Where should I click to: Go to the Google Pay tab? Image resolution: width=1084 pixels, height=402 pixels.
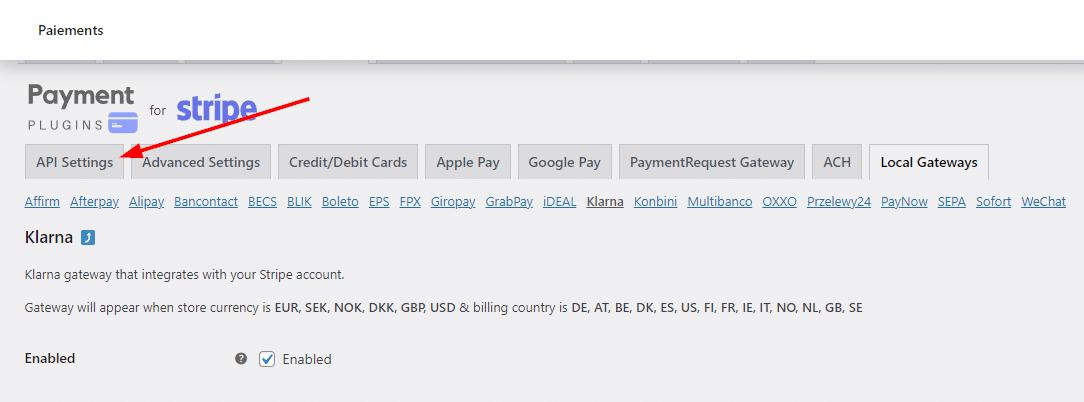pos(565,163)
